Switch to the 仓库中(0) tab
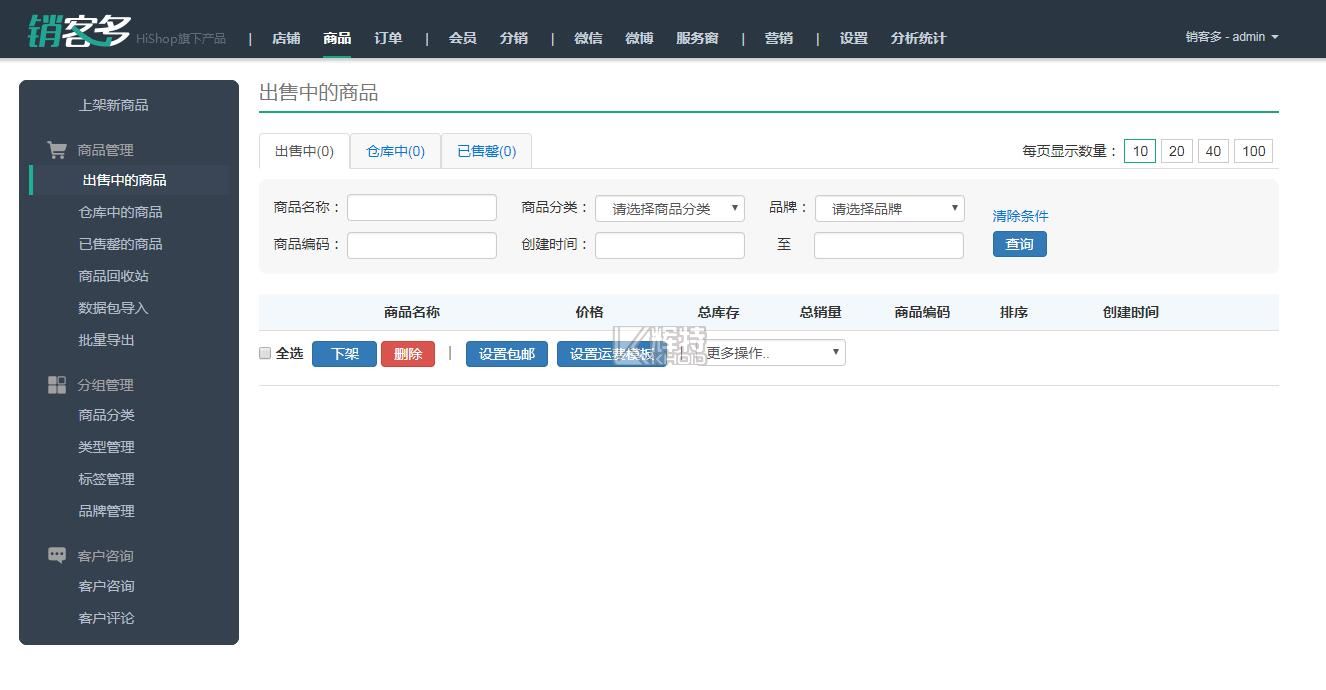1326x690 pixels. point(395,151)
